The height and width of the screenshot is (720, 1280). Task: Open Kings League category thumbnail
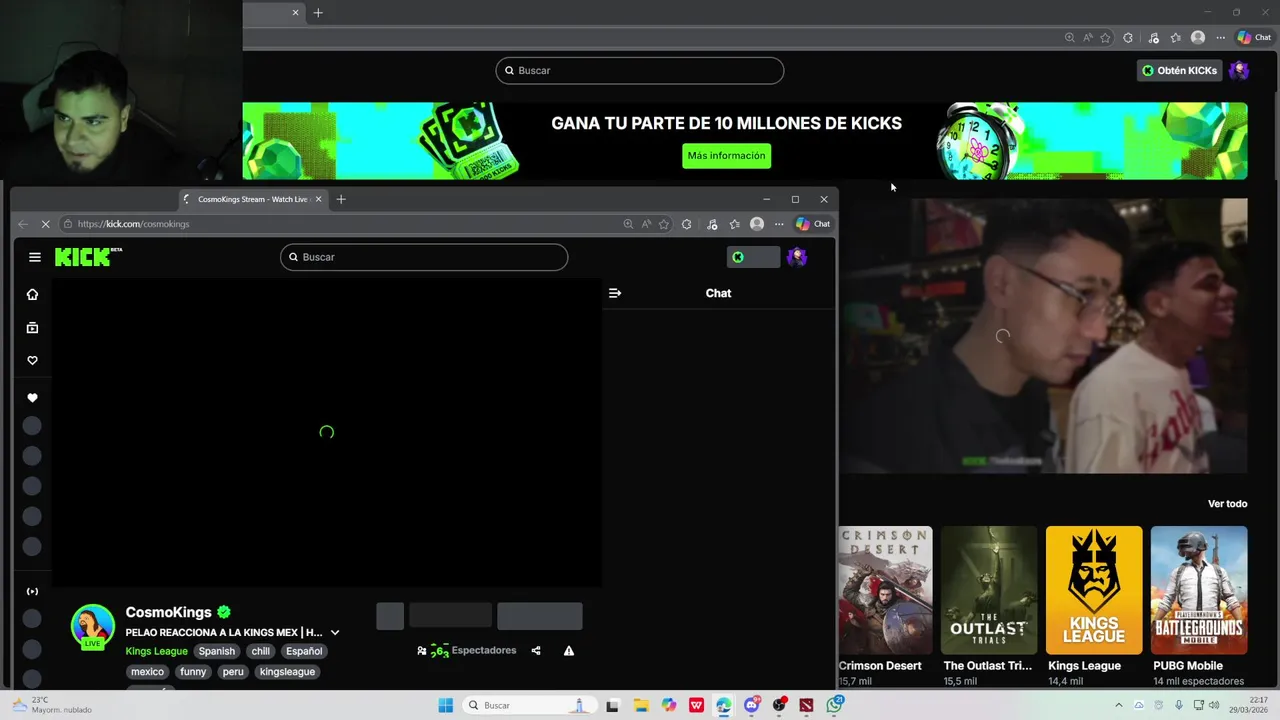[x=1094, y=590]
